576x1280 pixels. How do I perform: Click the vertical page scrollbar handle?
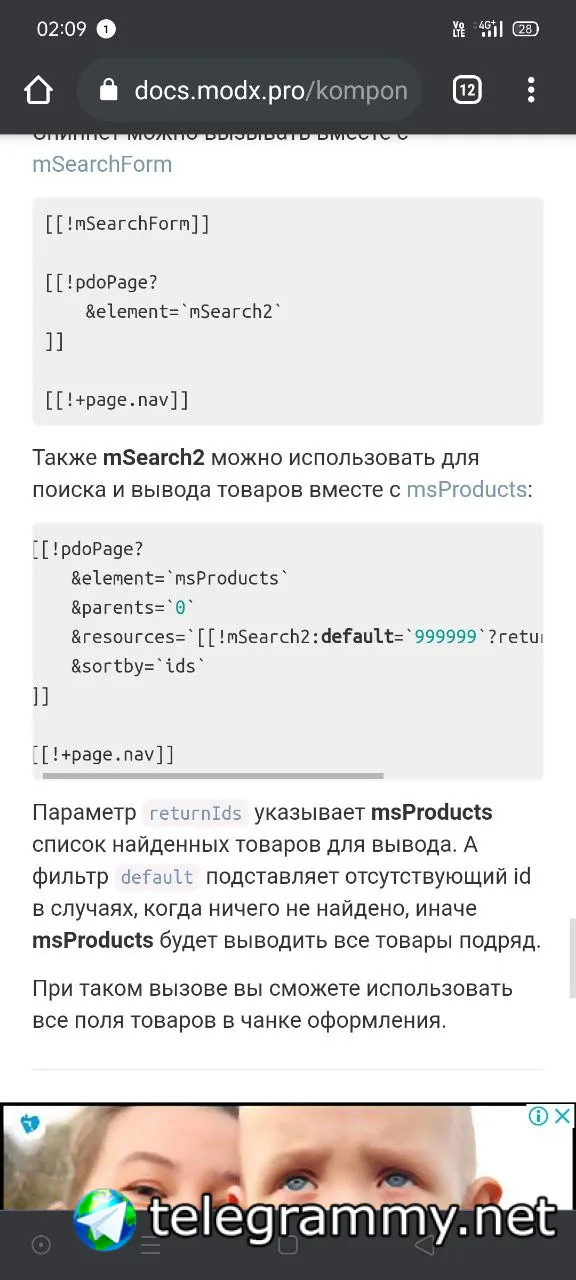571,958
